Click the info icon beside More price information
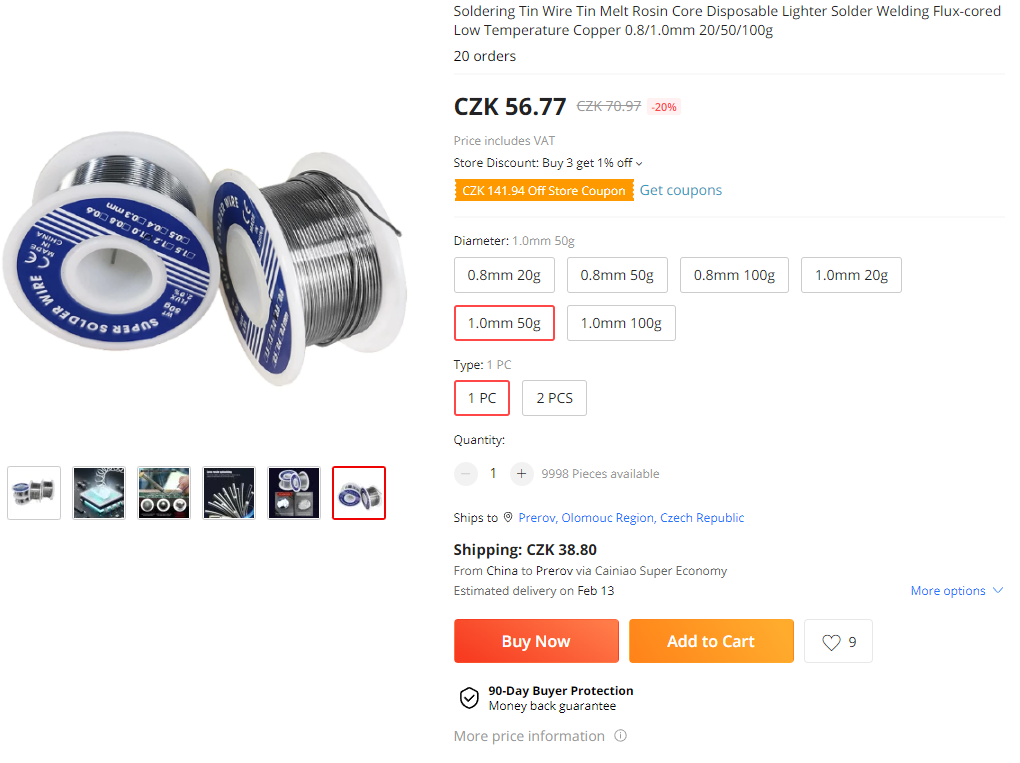 click(x=620, y=736)
